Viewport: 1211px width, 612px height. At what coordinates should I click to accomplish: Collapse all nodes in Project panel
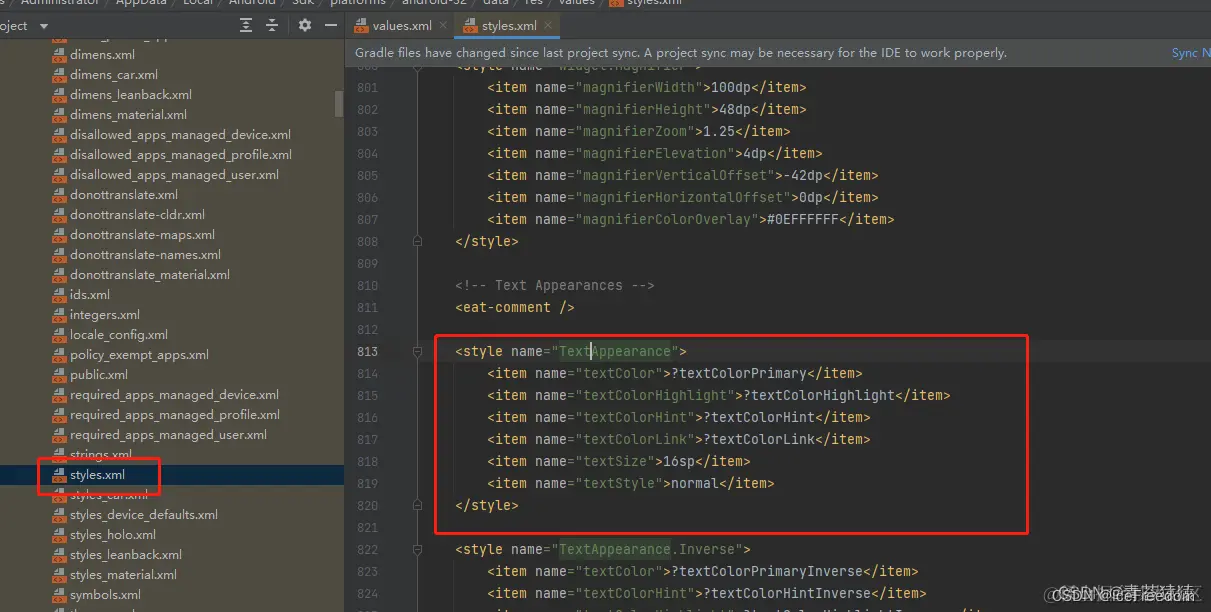tap(273, 25)
